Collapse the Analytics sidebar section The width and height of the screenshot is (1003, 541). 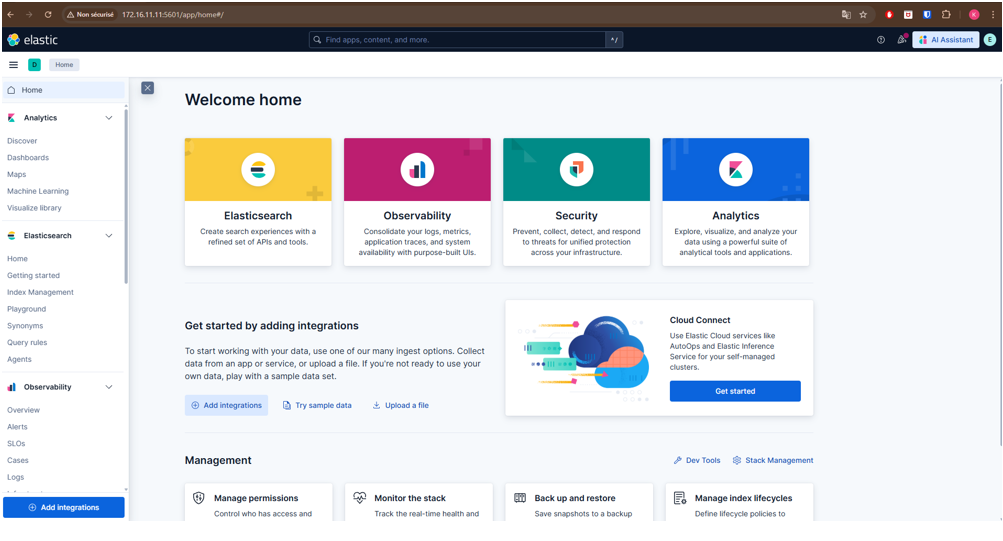(109, 118)
